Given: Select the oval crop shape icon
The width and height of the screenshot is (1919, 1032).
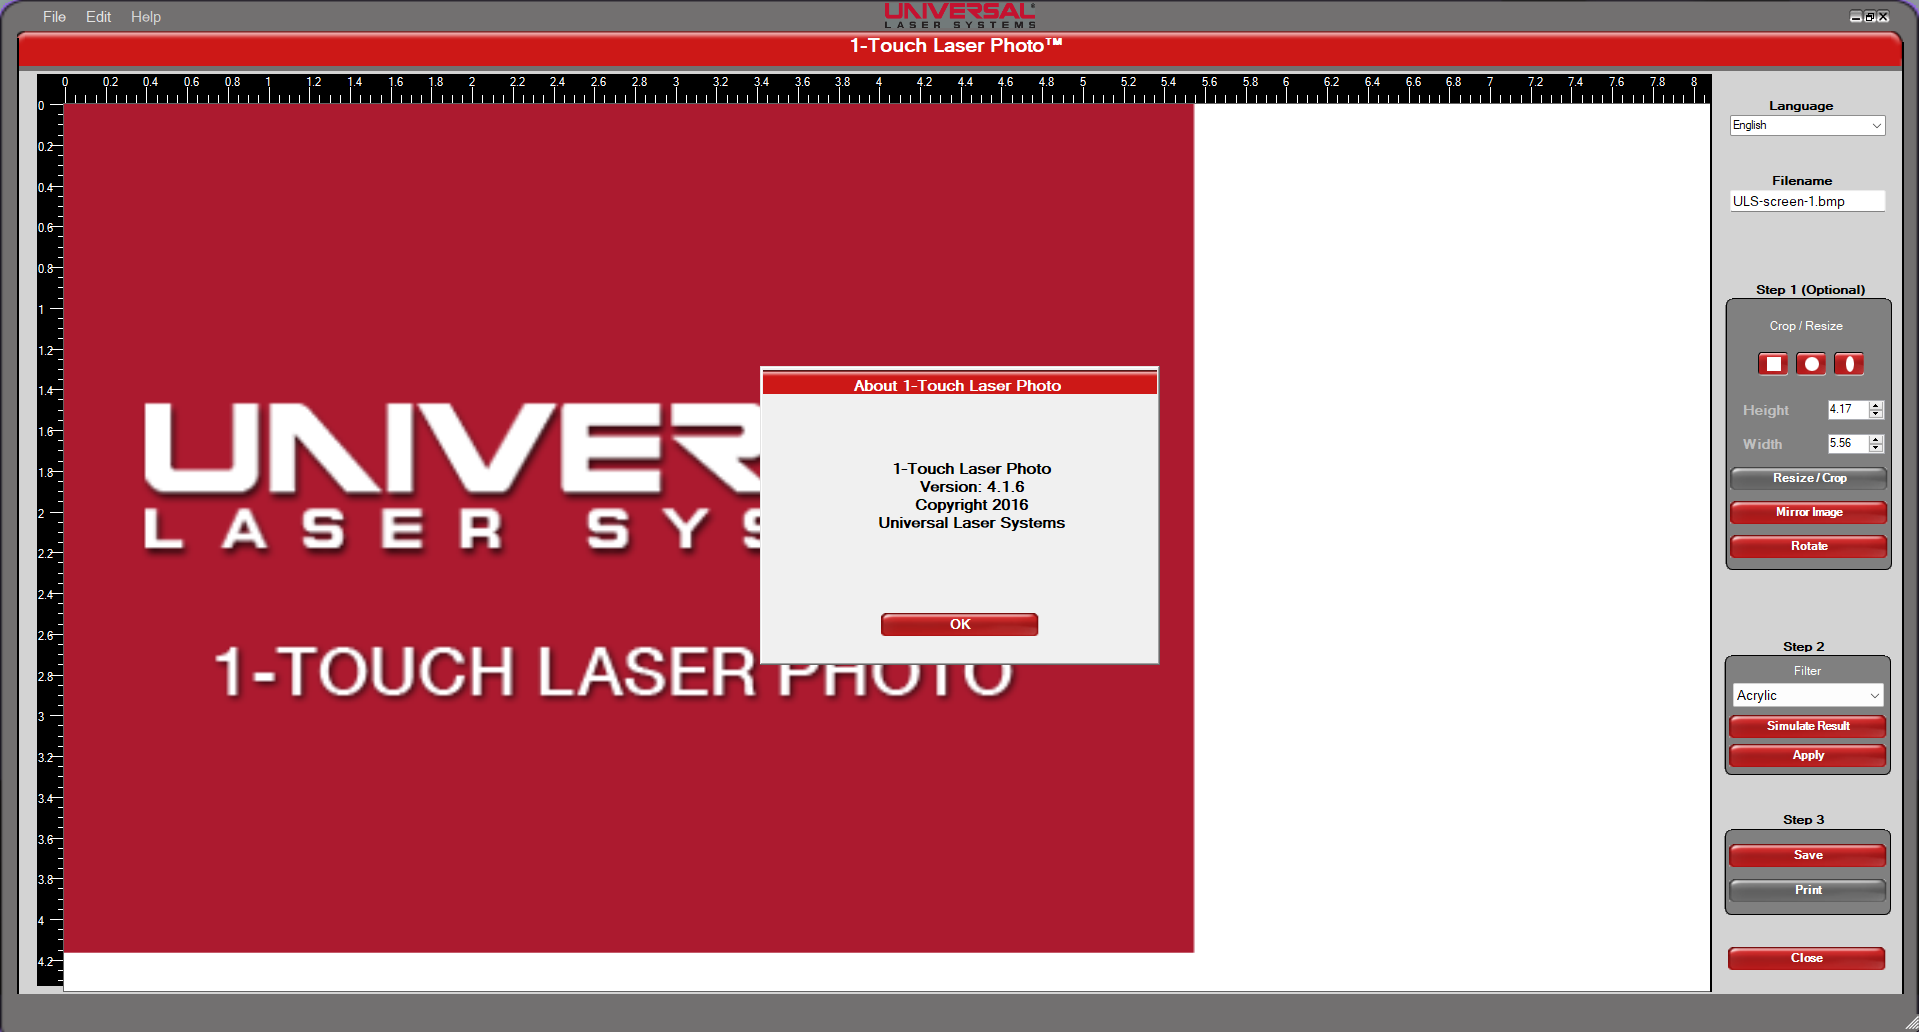Looking at the screenshot, I should pos(1849,364).
